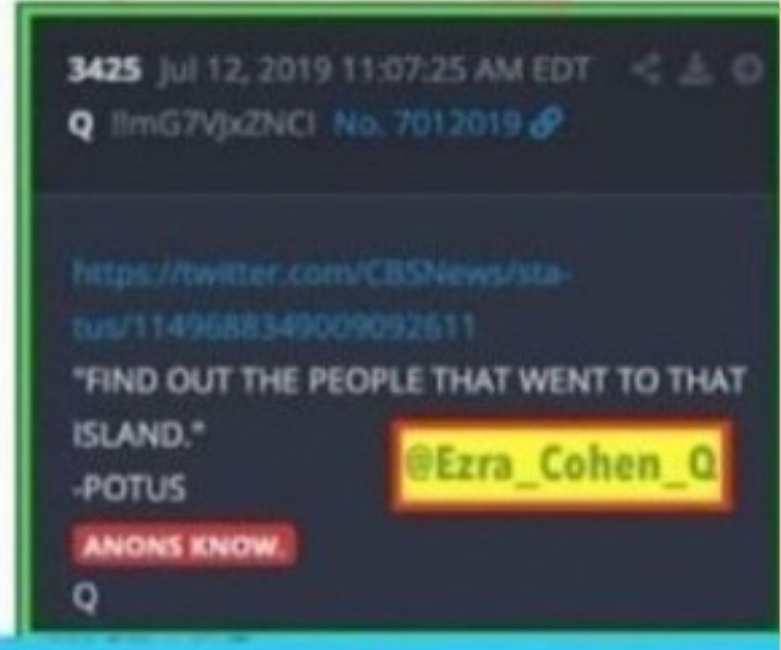Click the second line of the tweet URL
The height and width of the screenshot is (650, 781).
coord(273,328)
